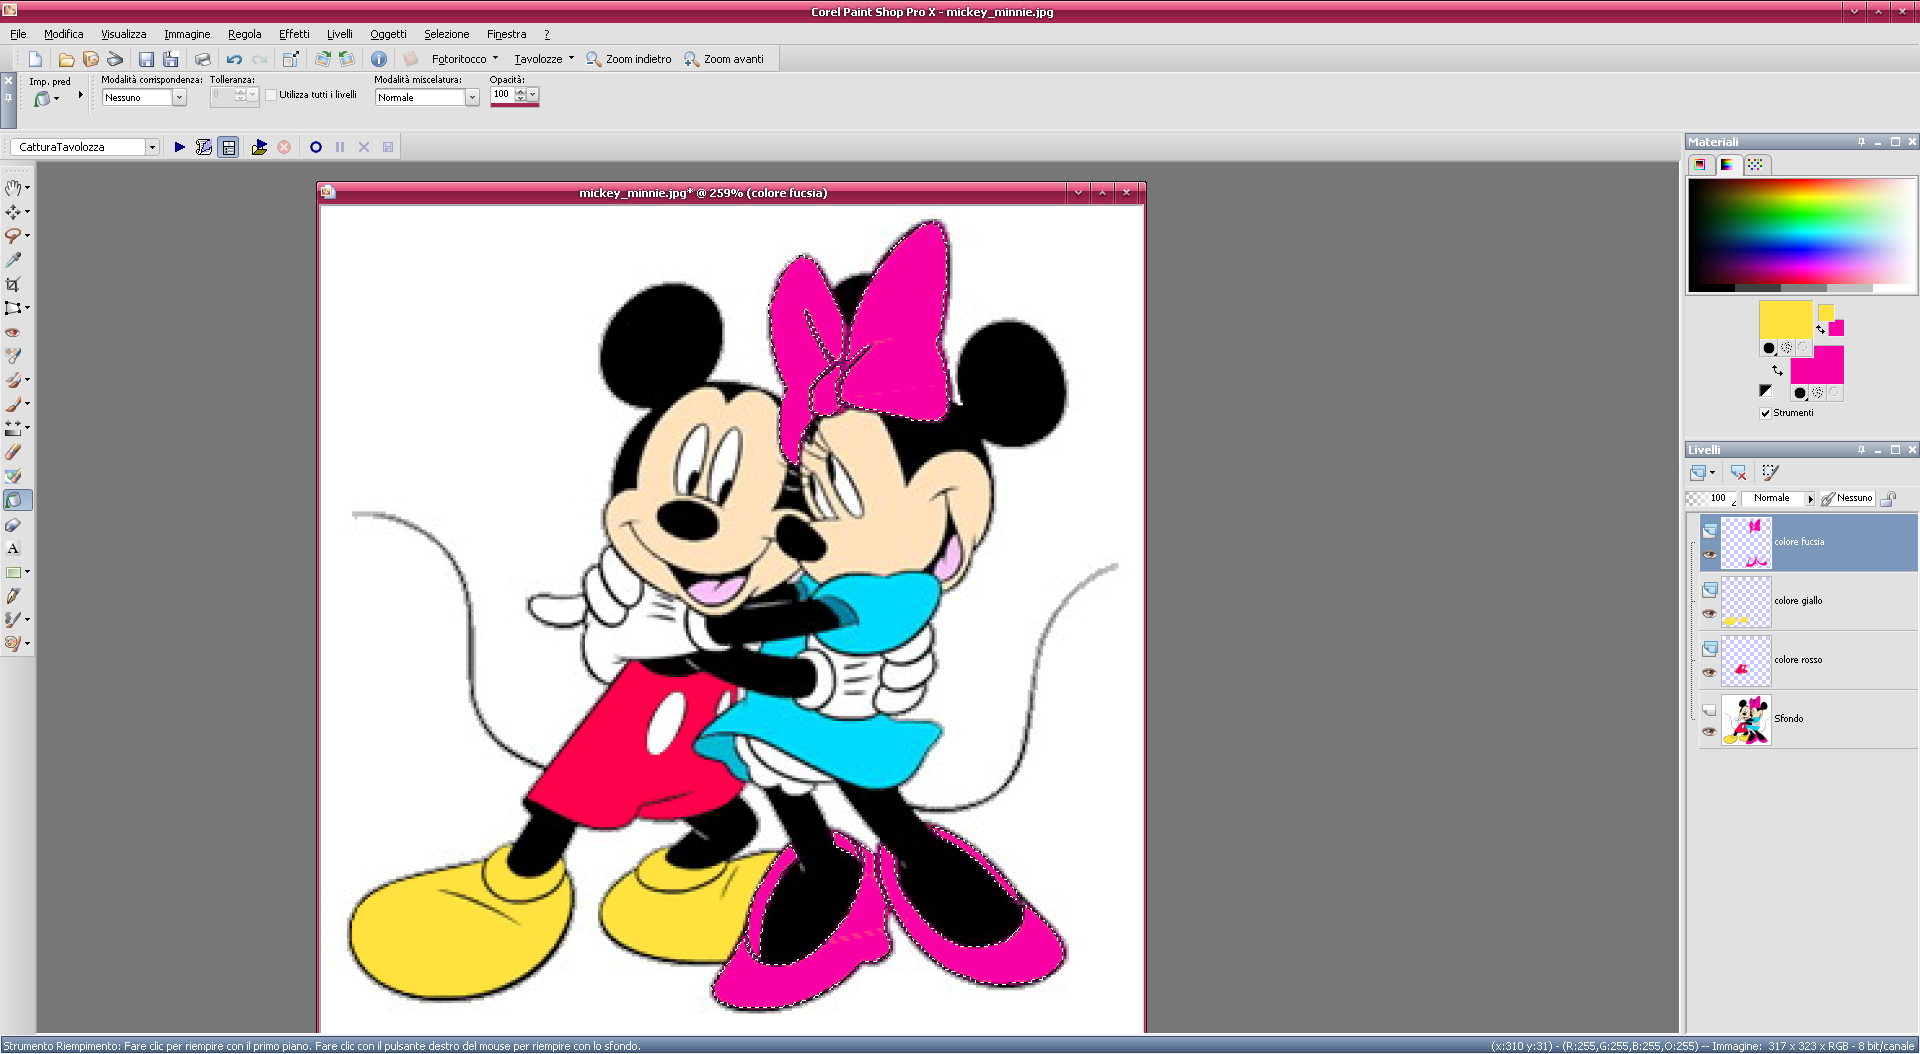Open the Modalità corrispondenza Nessuno dropdown
Viewport: 1920px width, 1054px height.
179,98
